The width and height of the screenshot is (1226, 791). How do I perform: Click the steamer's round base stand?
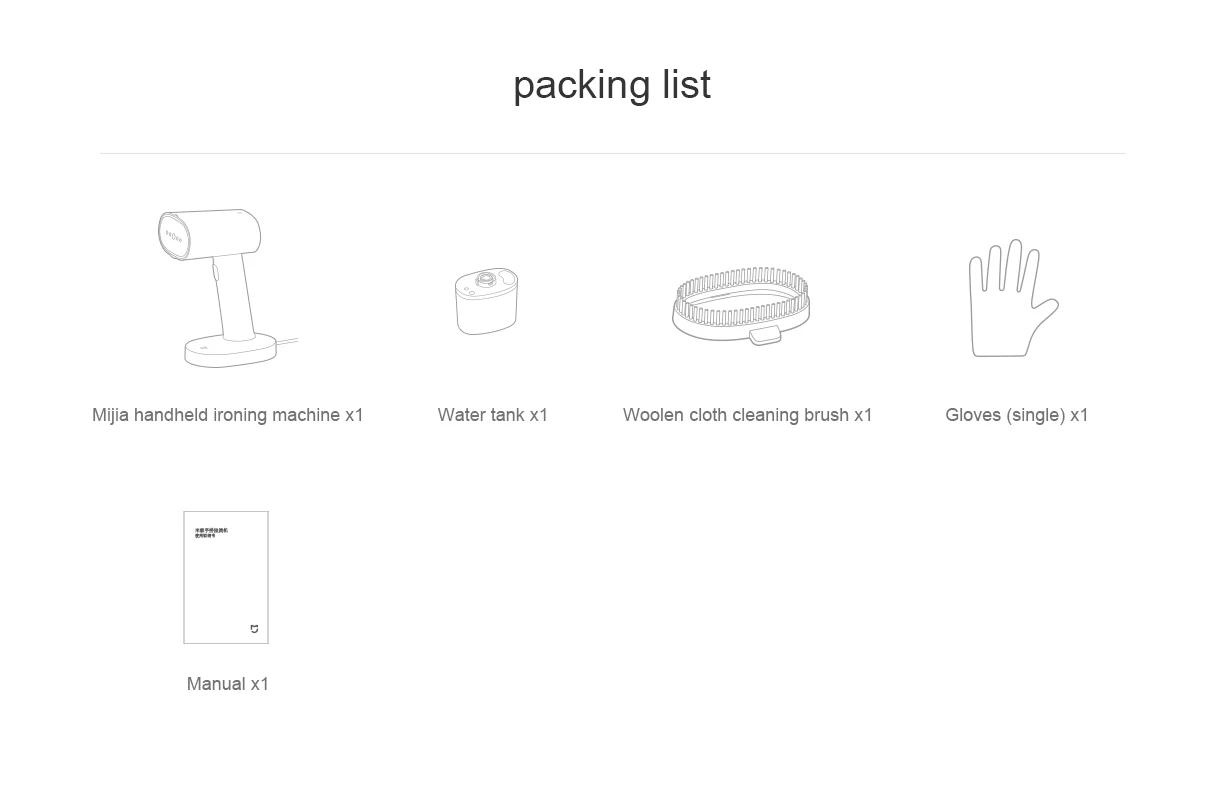230,350
